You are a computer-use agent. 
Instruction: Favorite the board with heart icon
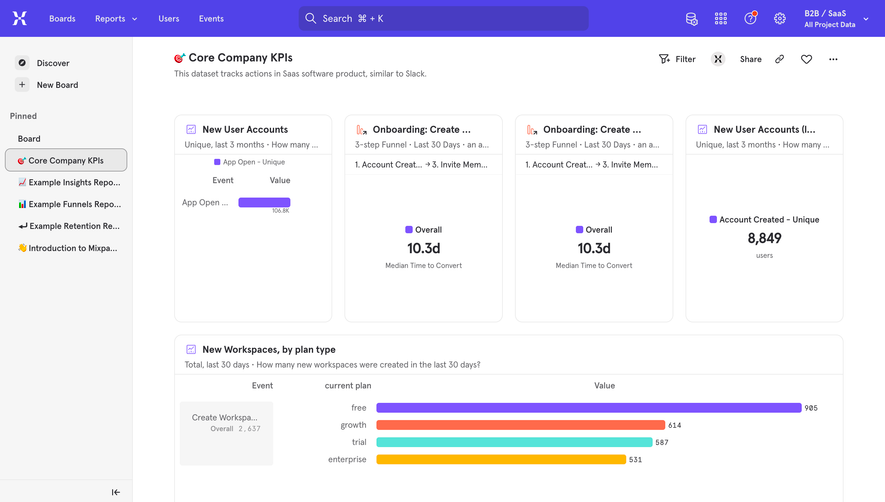pos(807,59)
